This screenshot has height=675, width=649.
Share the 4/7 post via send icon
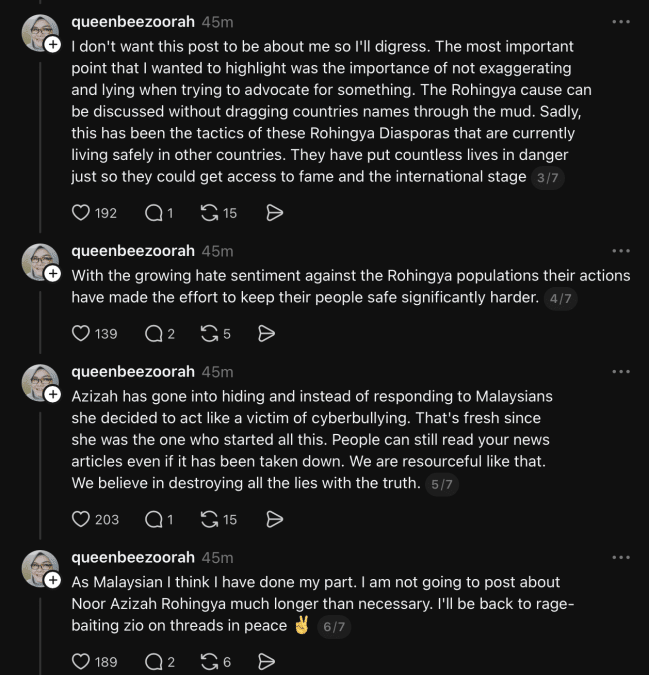(x=266, y=334)
